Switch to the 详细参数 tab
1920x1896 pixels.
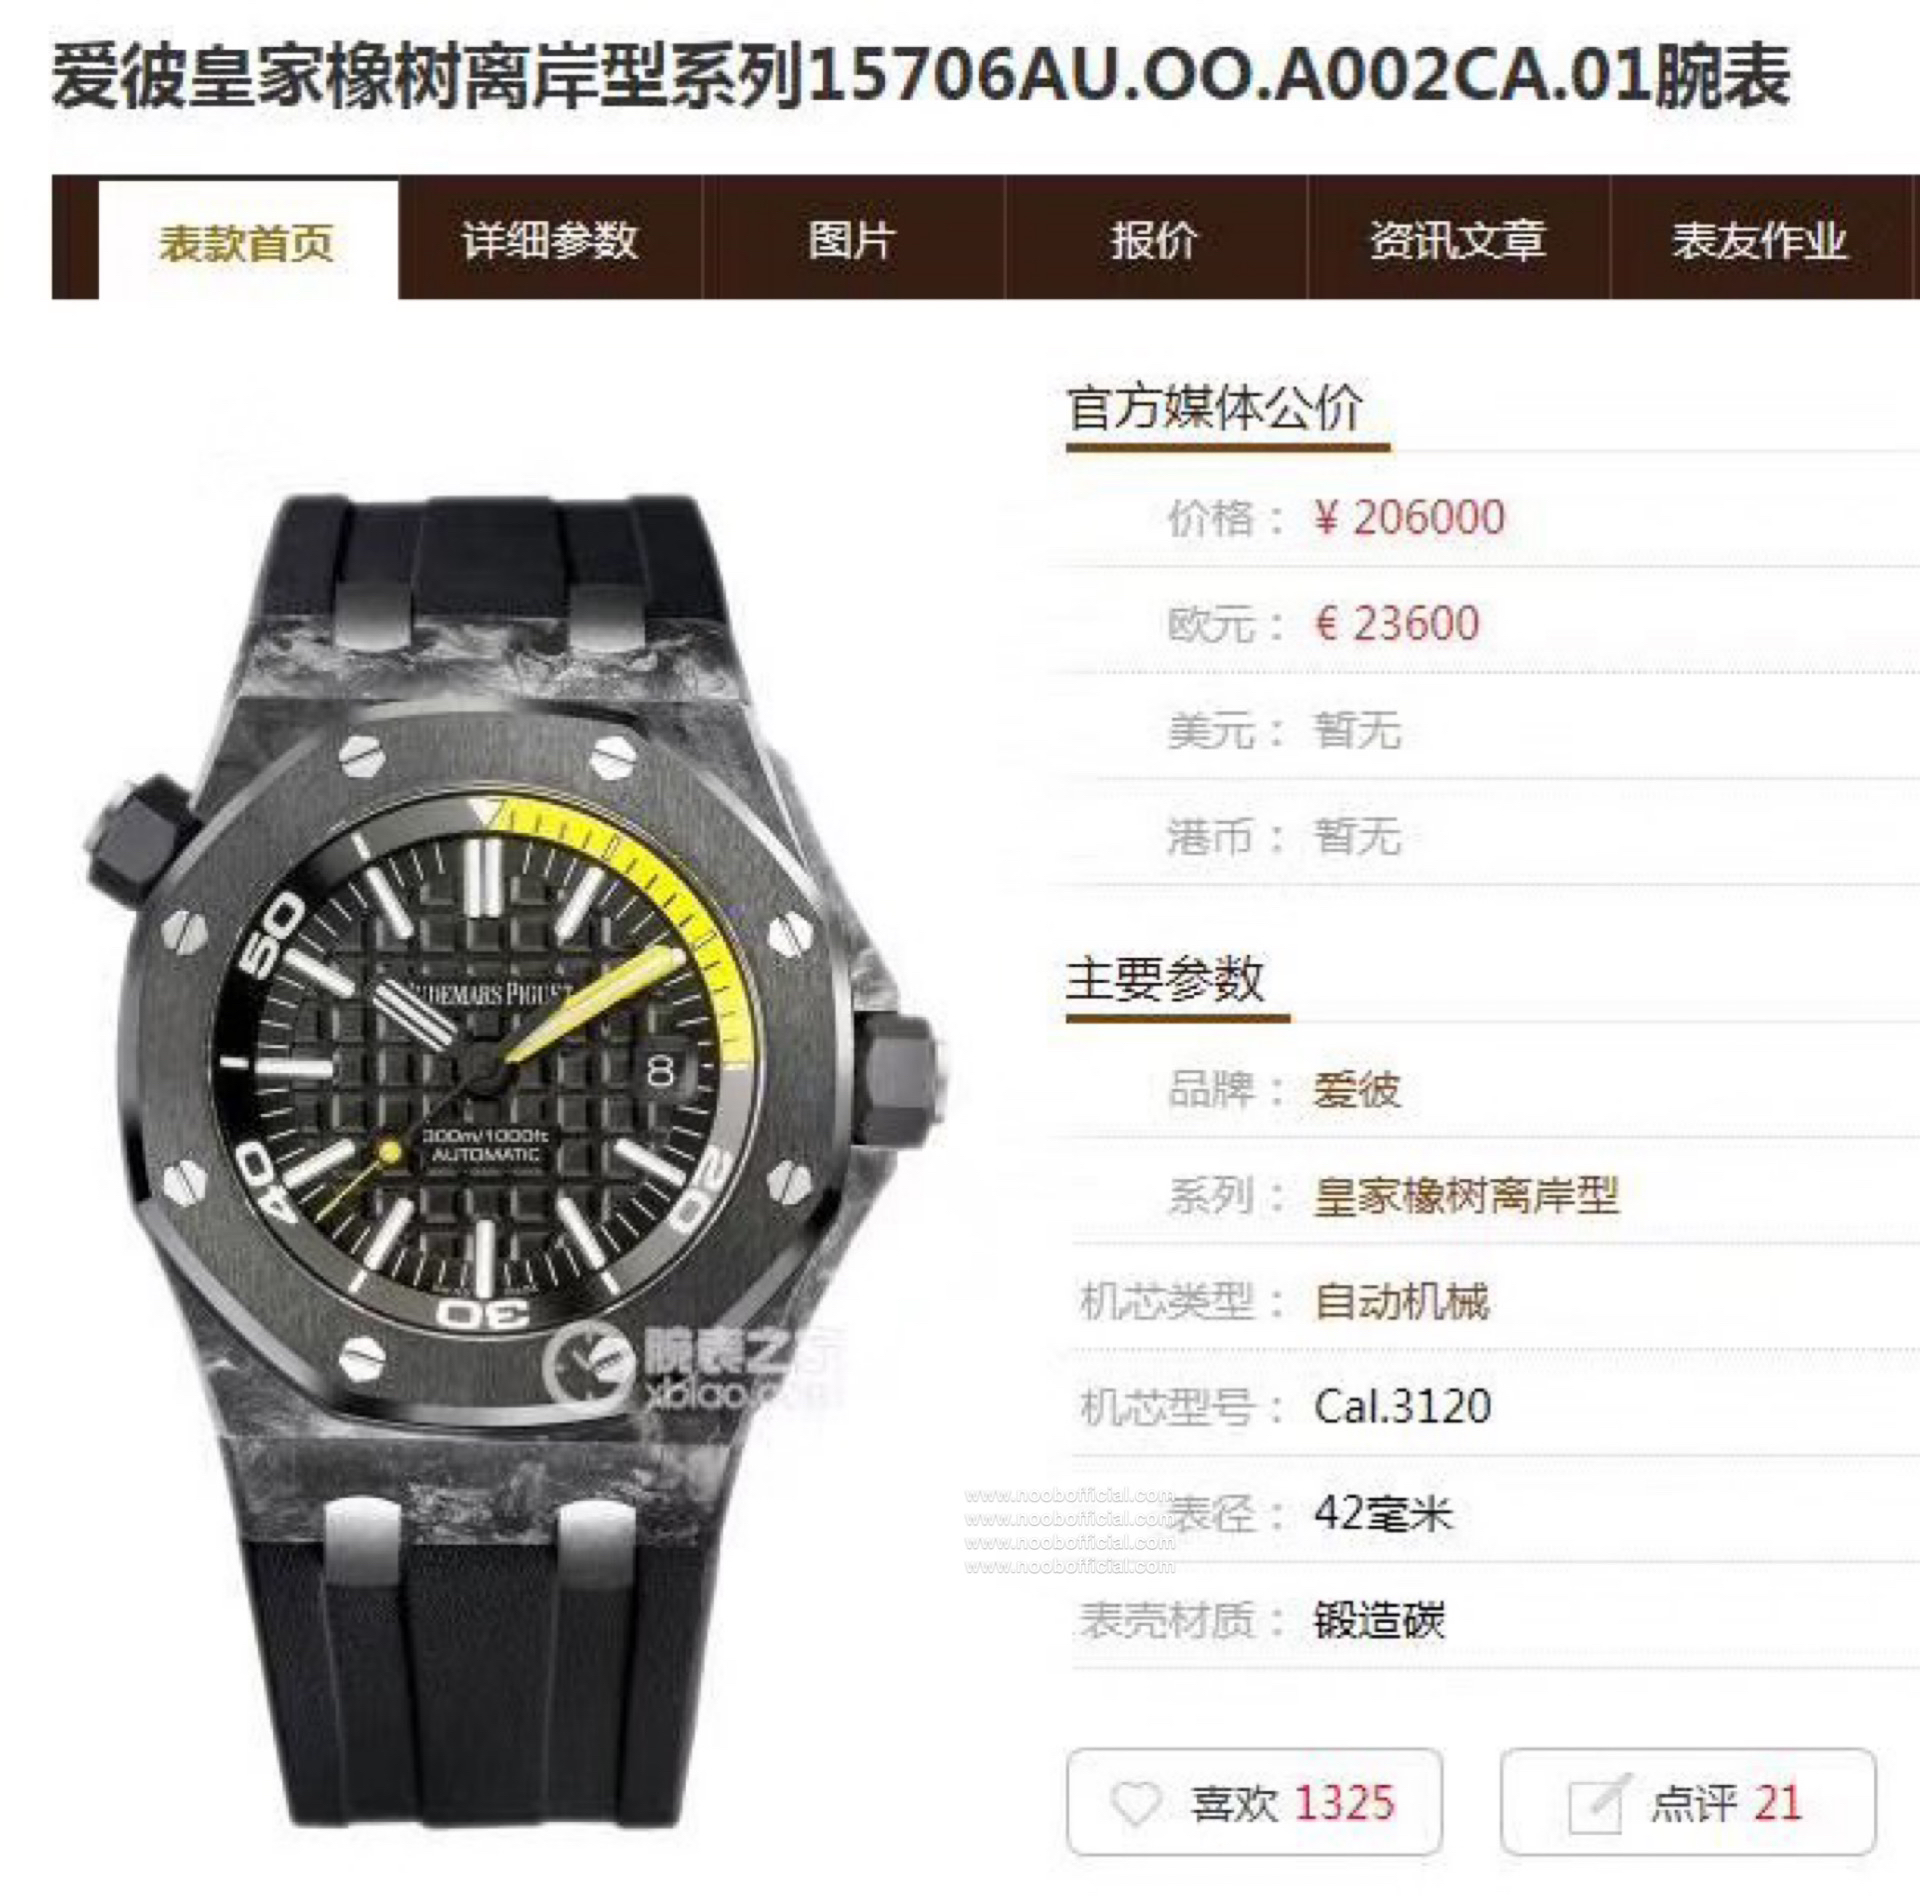[550, 239]
